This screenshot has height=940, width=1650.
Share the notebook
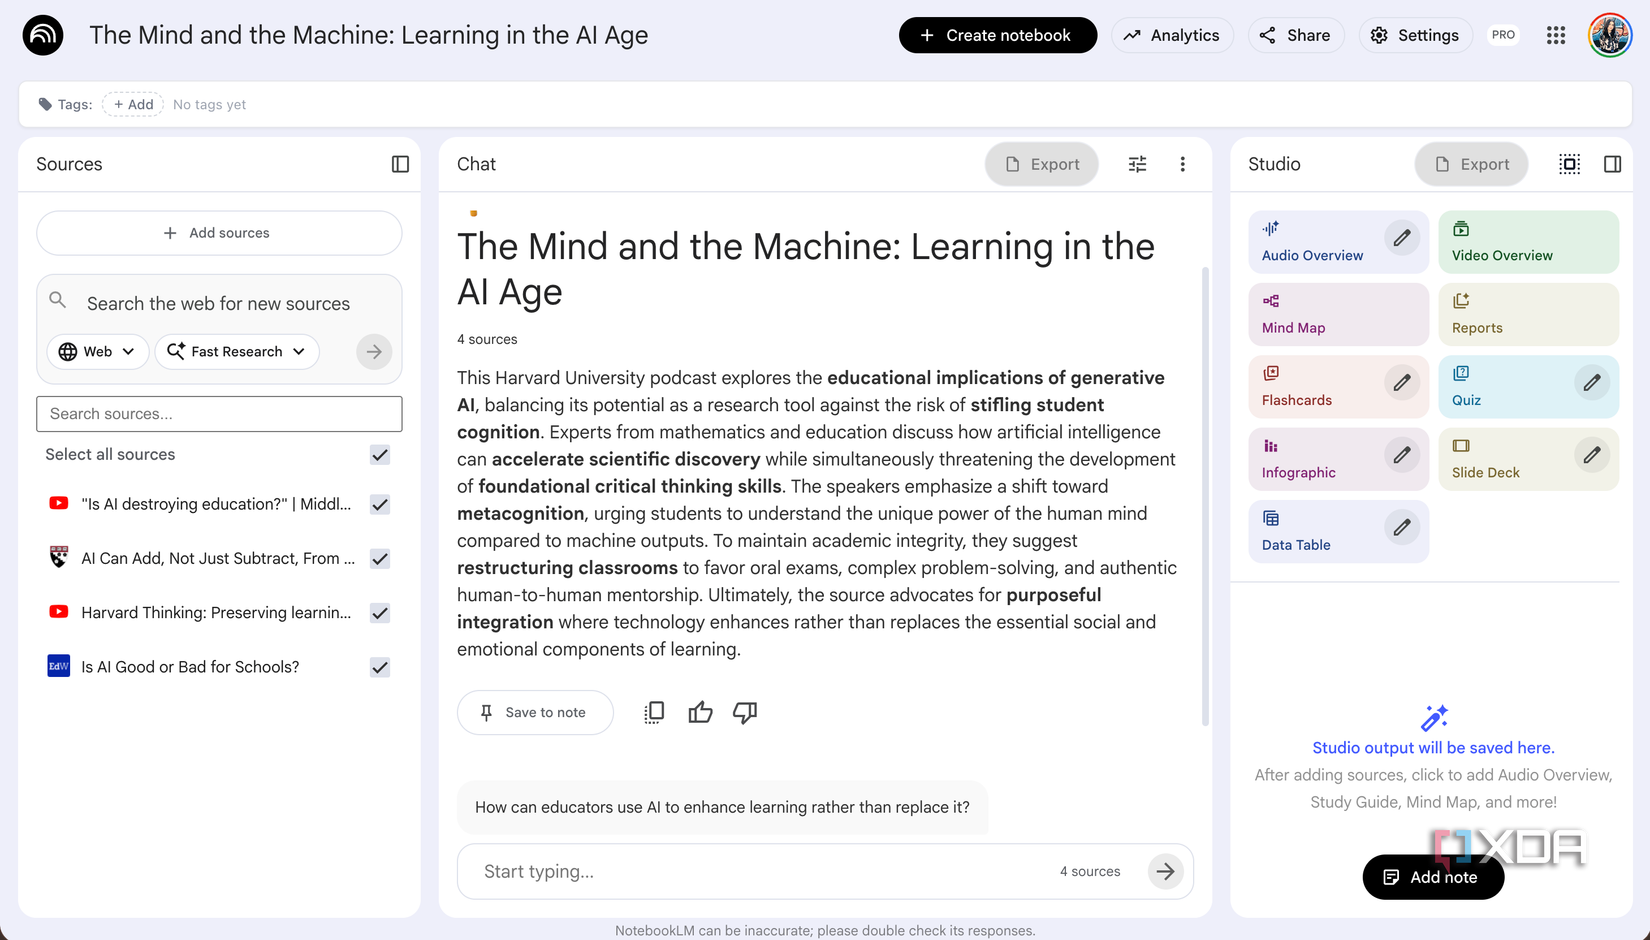pos(1295,35)
